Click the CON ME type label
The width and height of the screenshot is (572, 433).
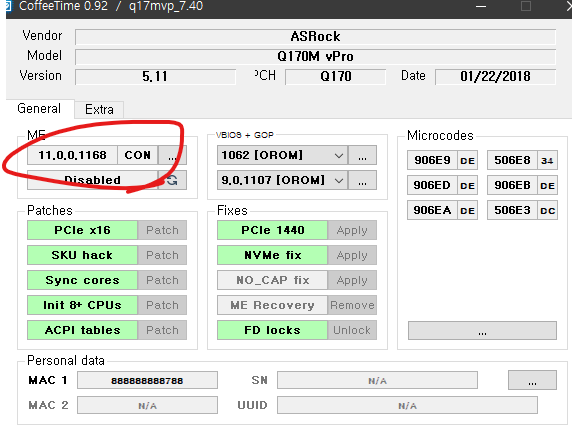tap(138, 155)
